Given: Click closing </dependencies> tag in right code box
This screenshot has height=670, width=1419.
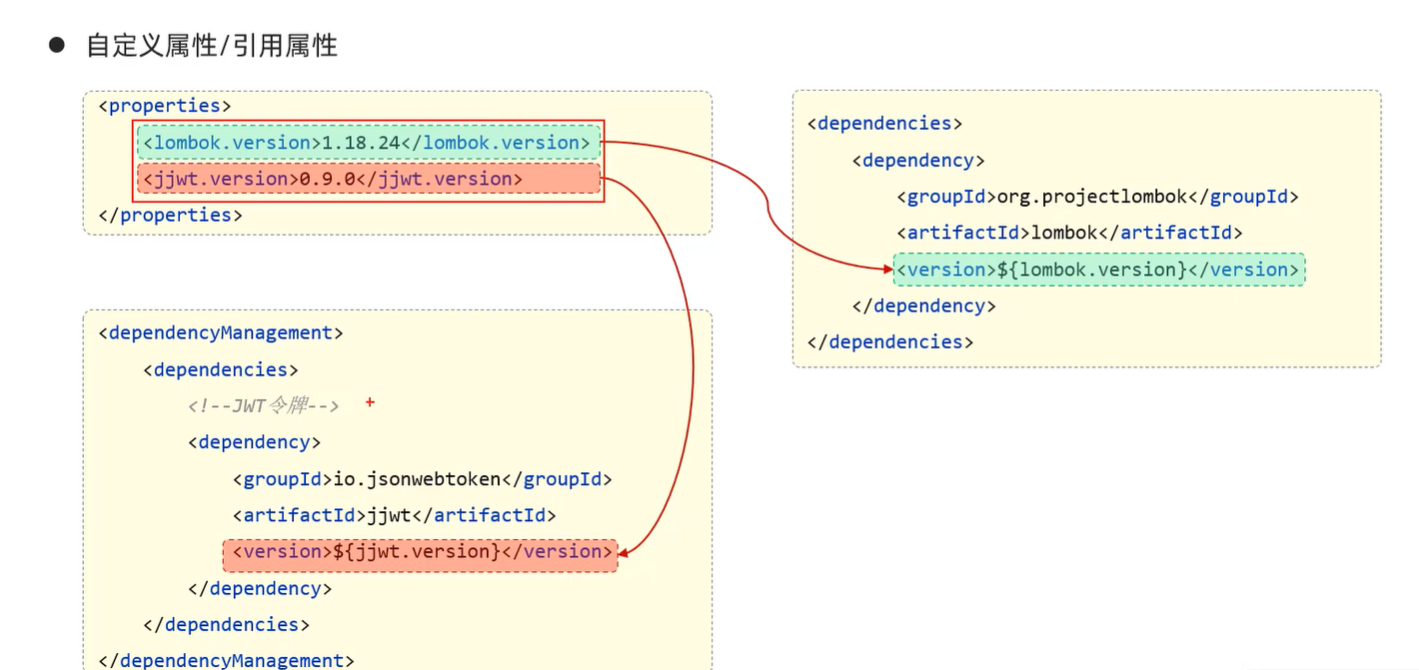Looking at the screenshot, I should click(x=890, y=342).
